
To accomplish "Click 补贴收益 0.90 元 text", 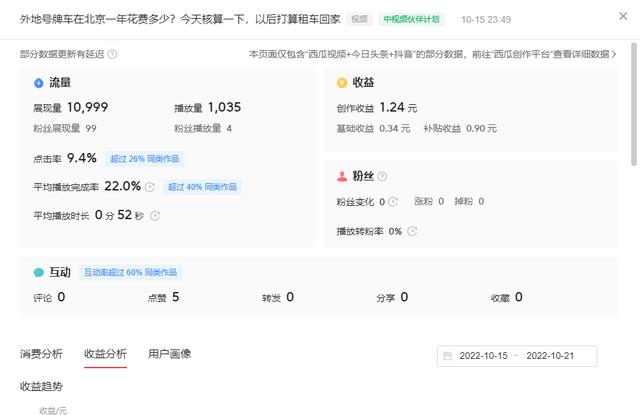I will point(460,129).
